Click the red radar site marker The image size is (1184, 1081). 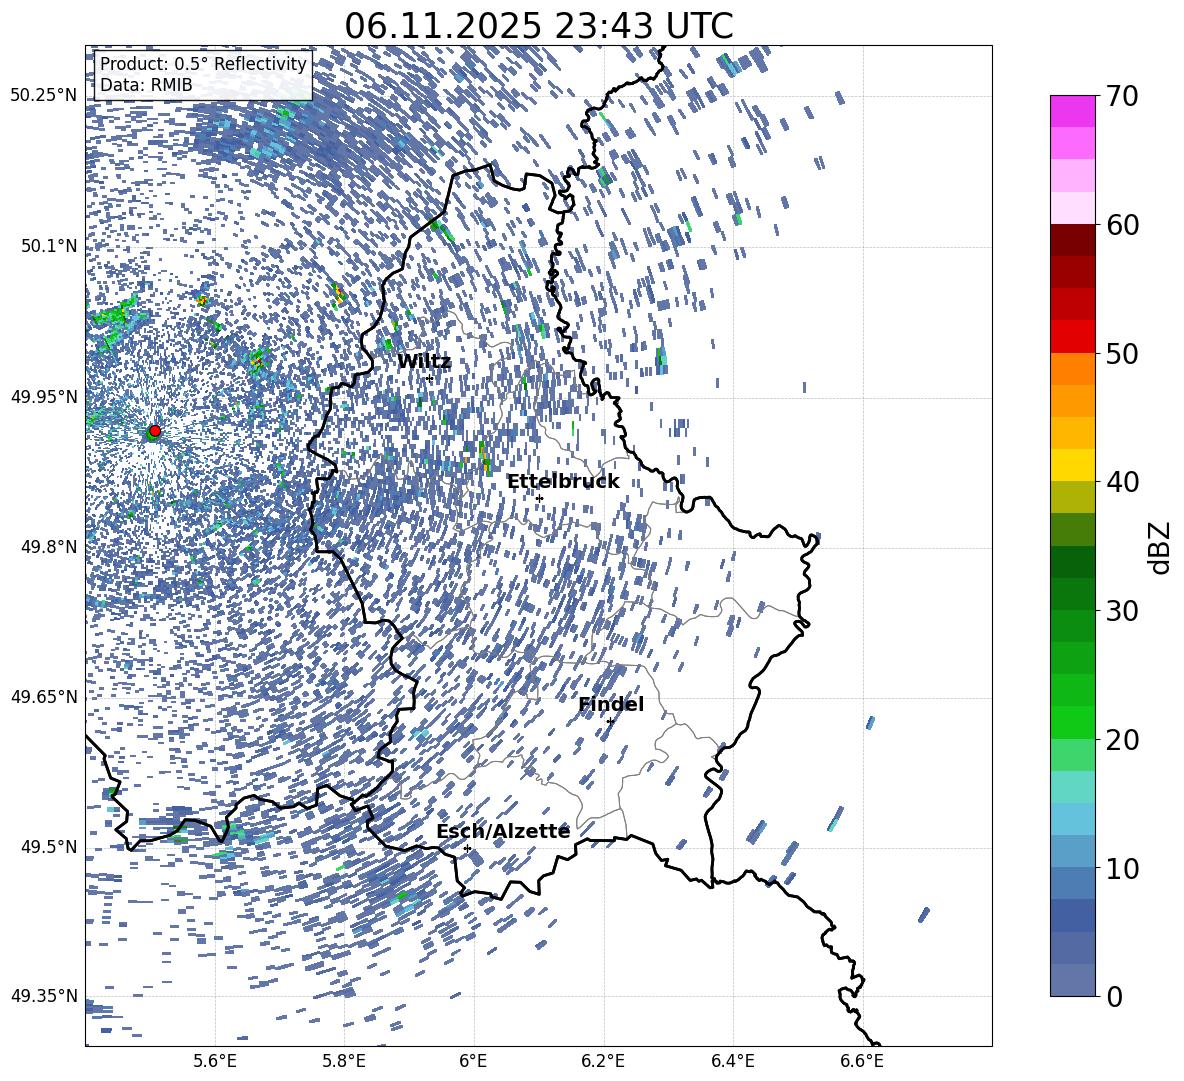point(155,431)
